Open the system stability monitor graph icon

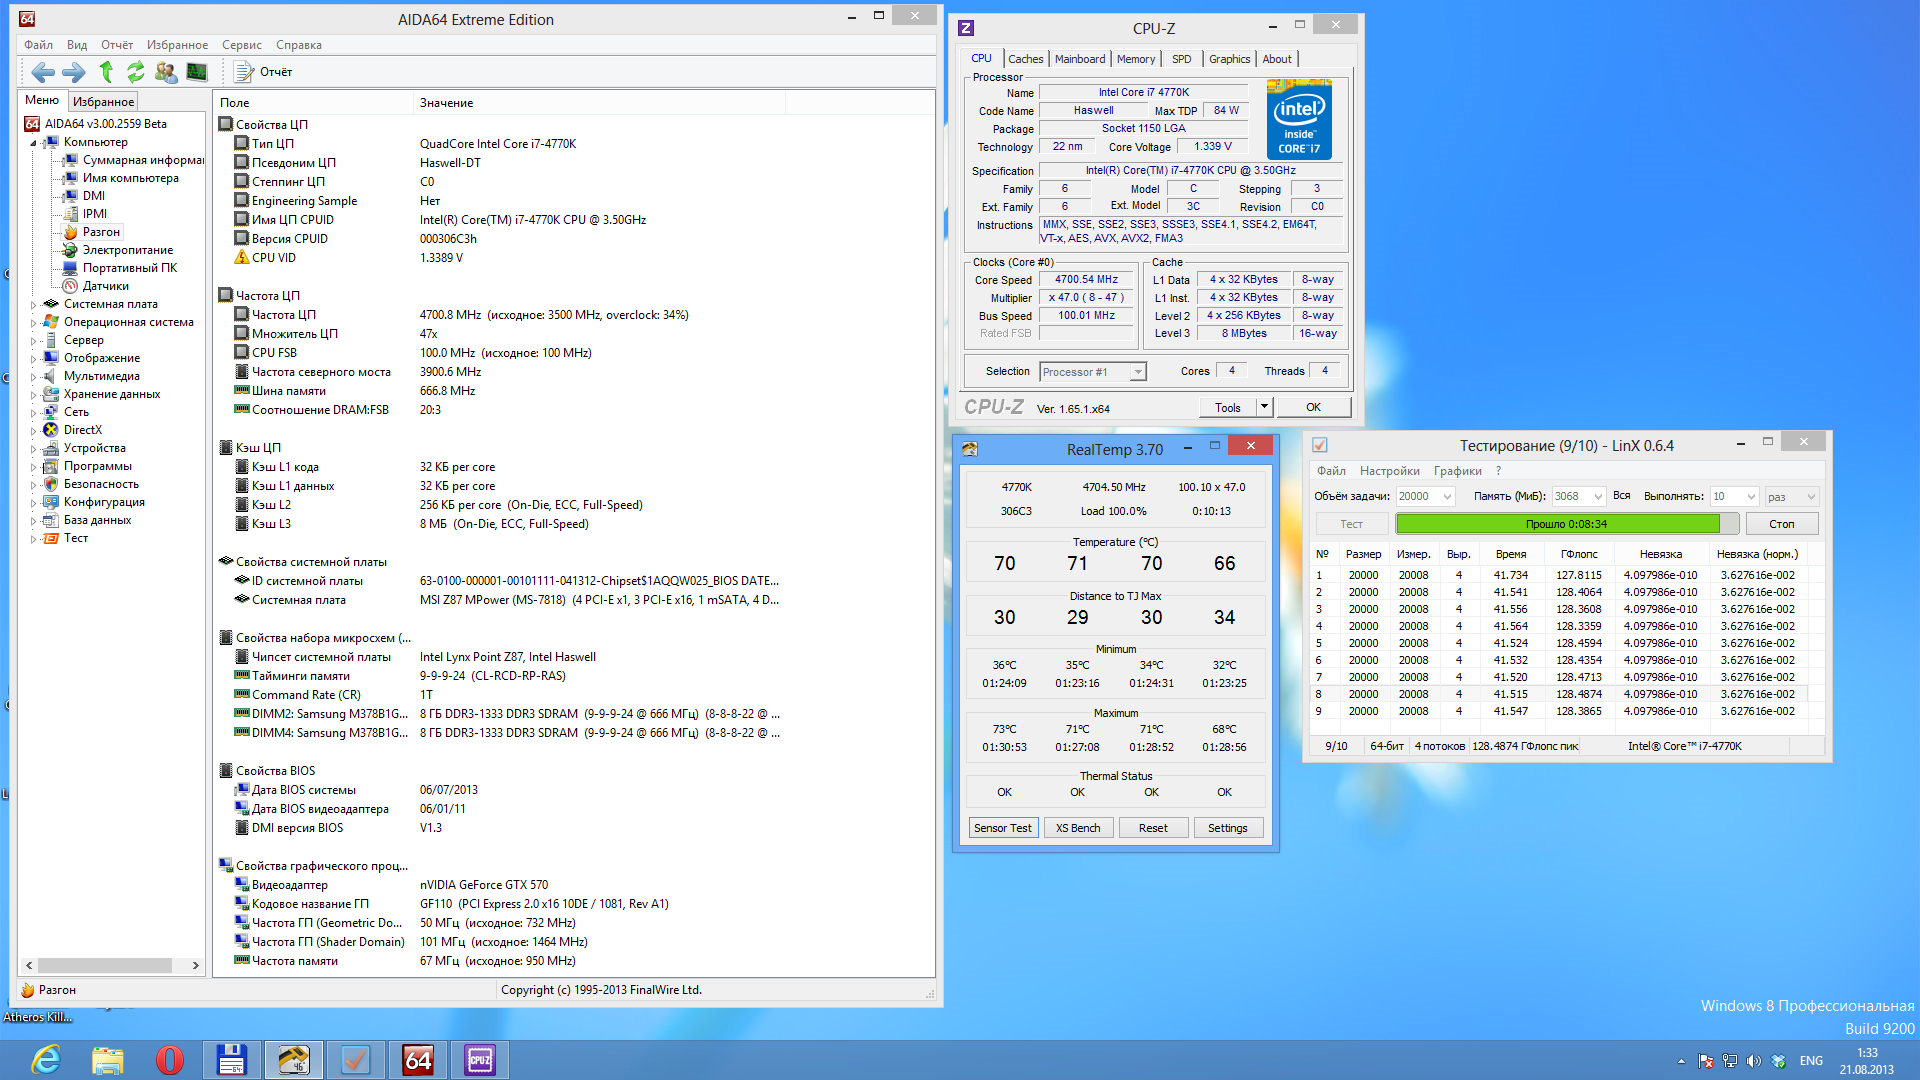(197, 72)
